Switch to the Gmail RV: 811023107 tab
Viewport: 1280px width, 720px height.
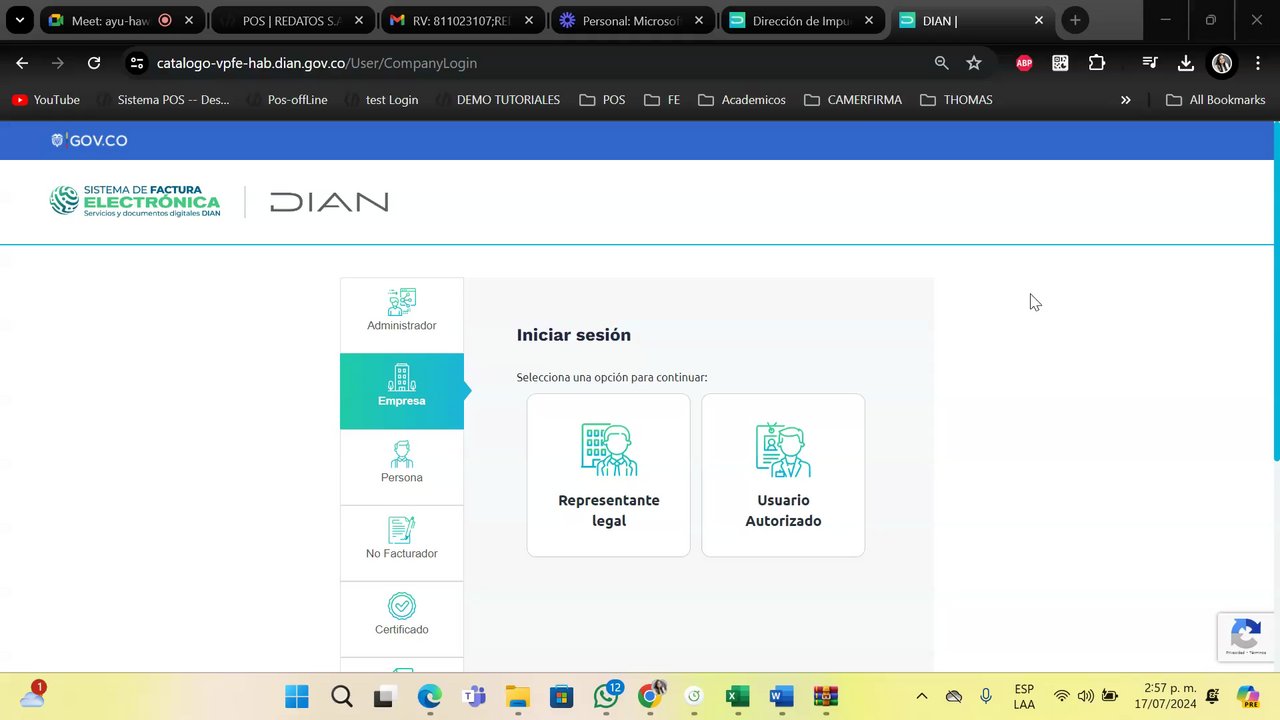[x=462, y=20]
